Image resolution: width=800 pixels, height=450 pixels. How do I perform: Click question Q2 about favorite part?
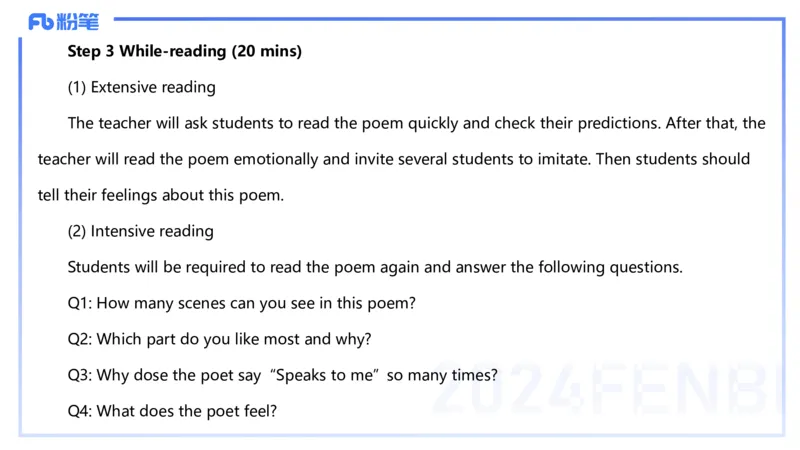219,339
